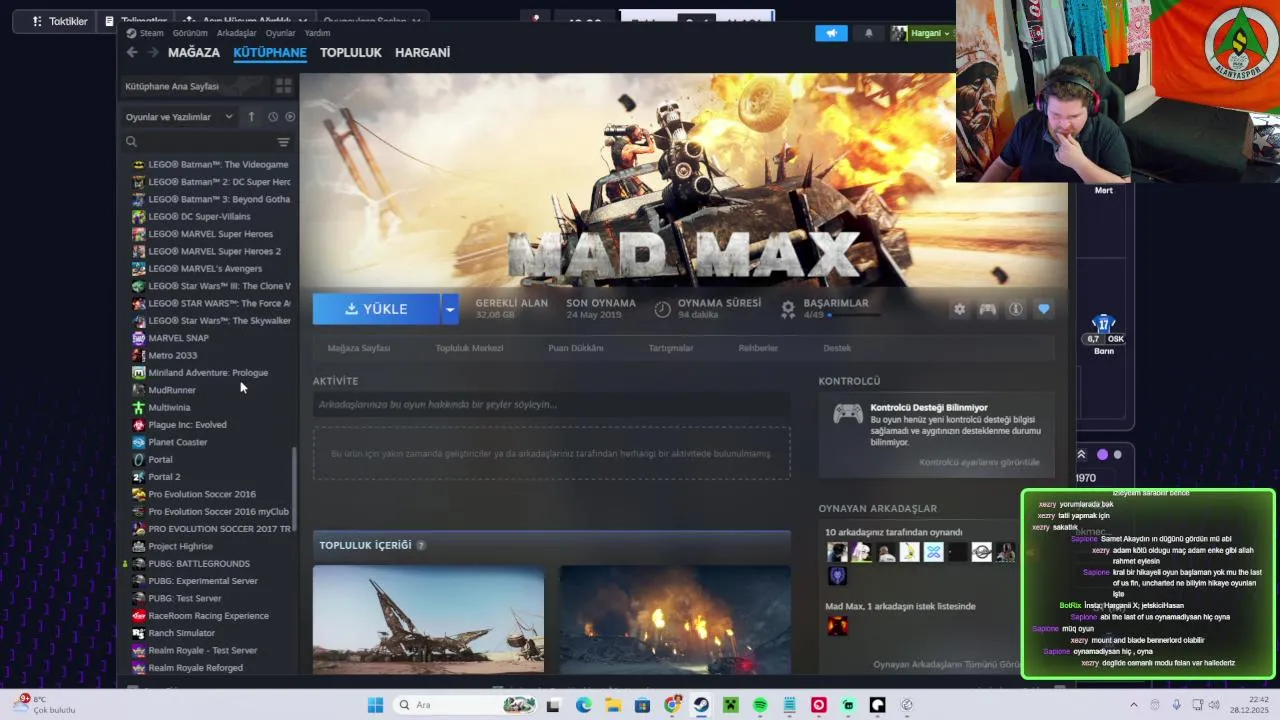The image size is (1280, 720).
Task: Click the Steam taskbar icon
Action: click(701, 705)
